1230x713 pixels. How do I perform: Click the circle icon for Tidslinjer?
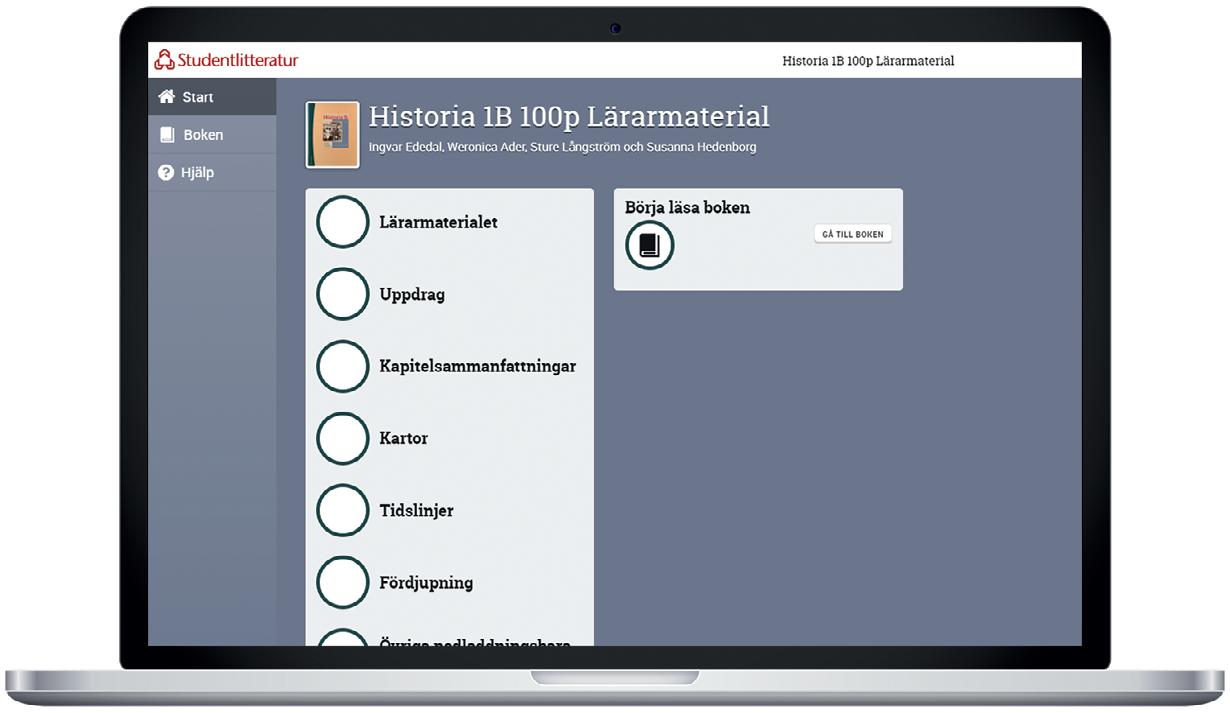coord(342,510)
